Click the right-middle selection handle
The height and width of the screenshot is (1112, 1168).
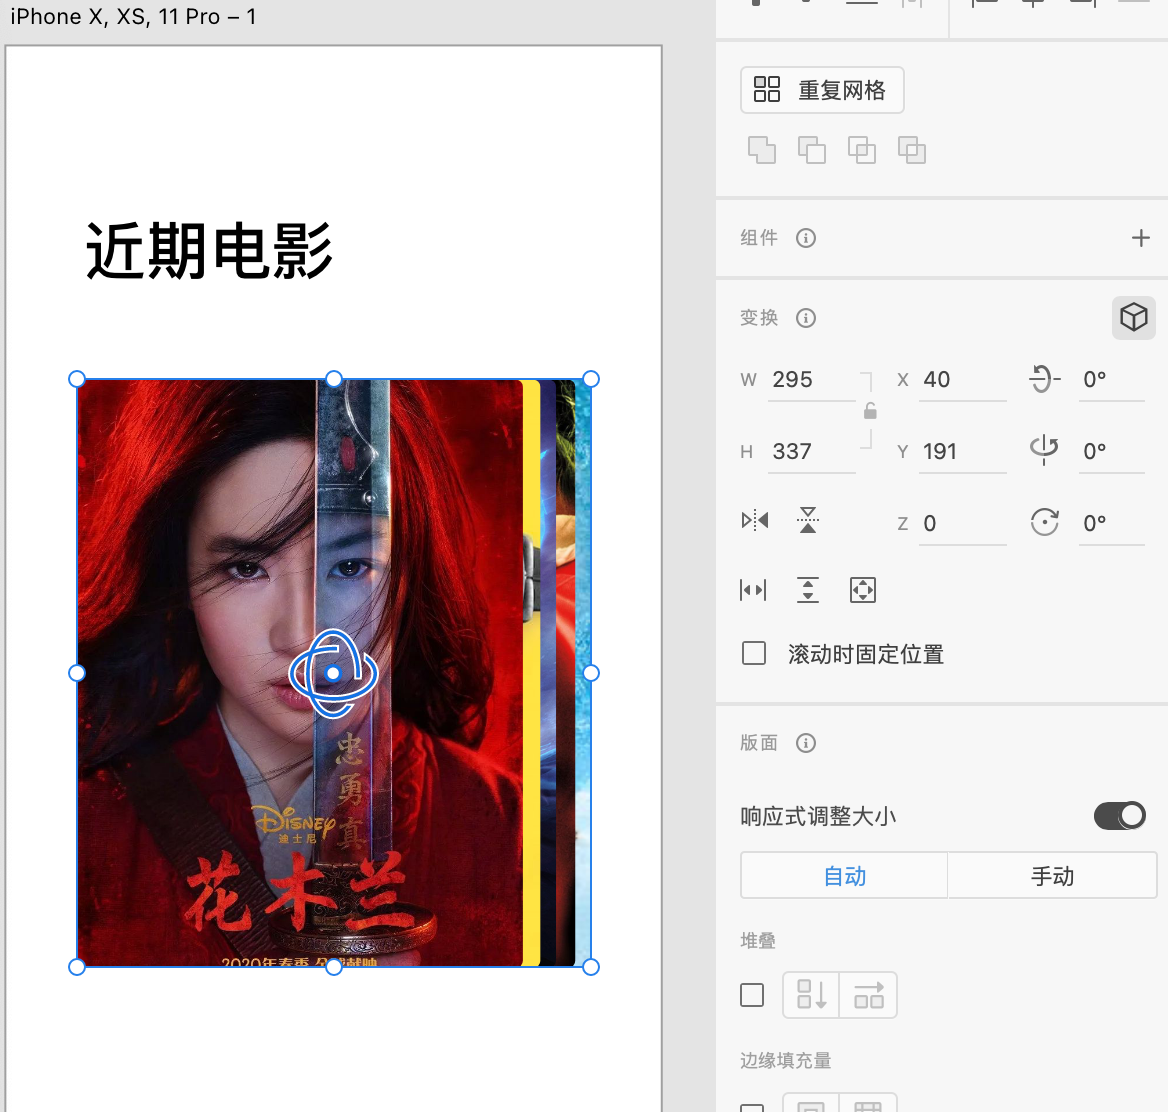[591, 673]
